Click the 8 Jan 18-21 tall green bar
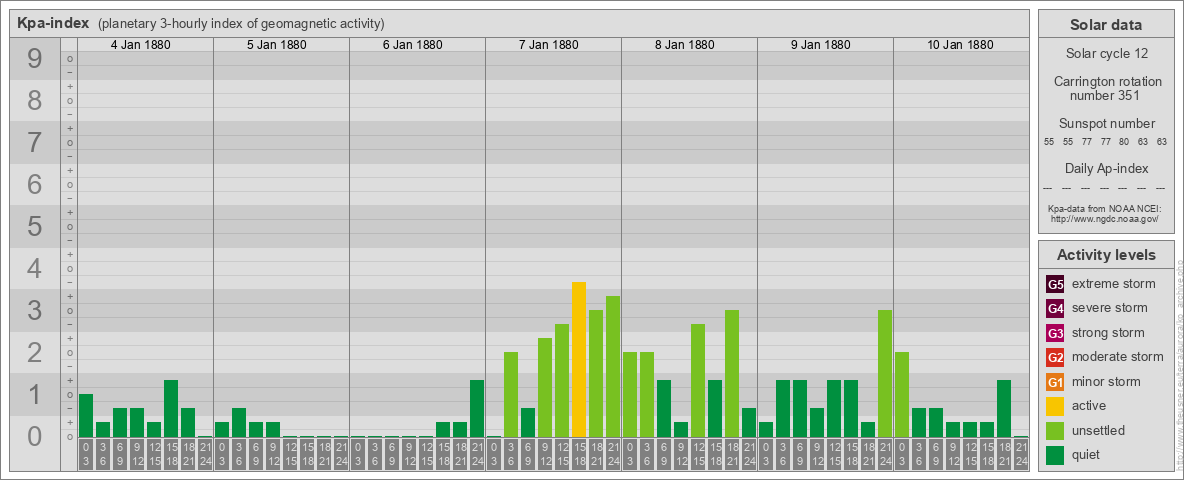 point(732,374)
